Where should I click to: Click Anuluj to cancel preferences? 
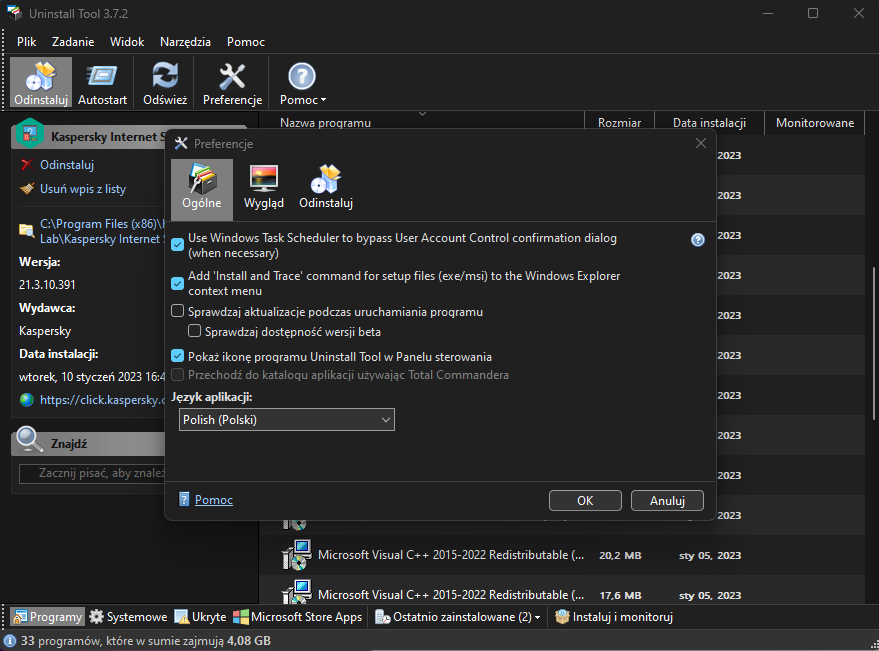(667, 500)
